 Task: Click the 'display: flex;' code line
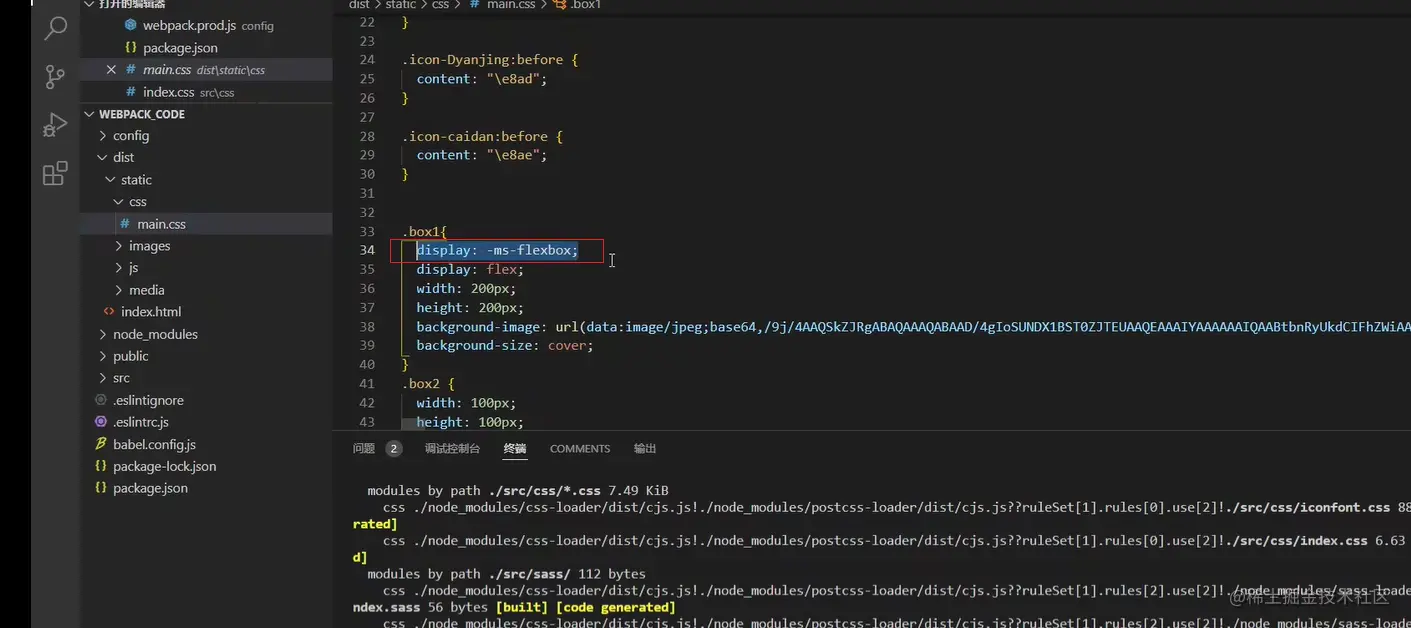(470, 269)
